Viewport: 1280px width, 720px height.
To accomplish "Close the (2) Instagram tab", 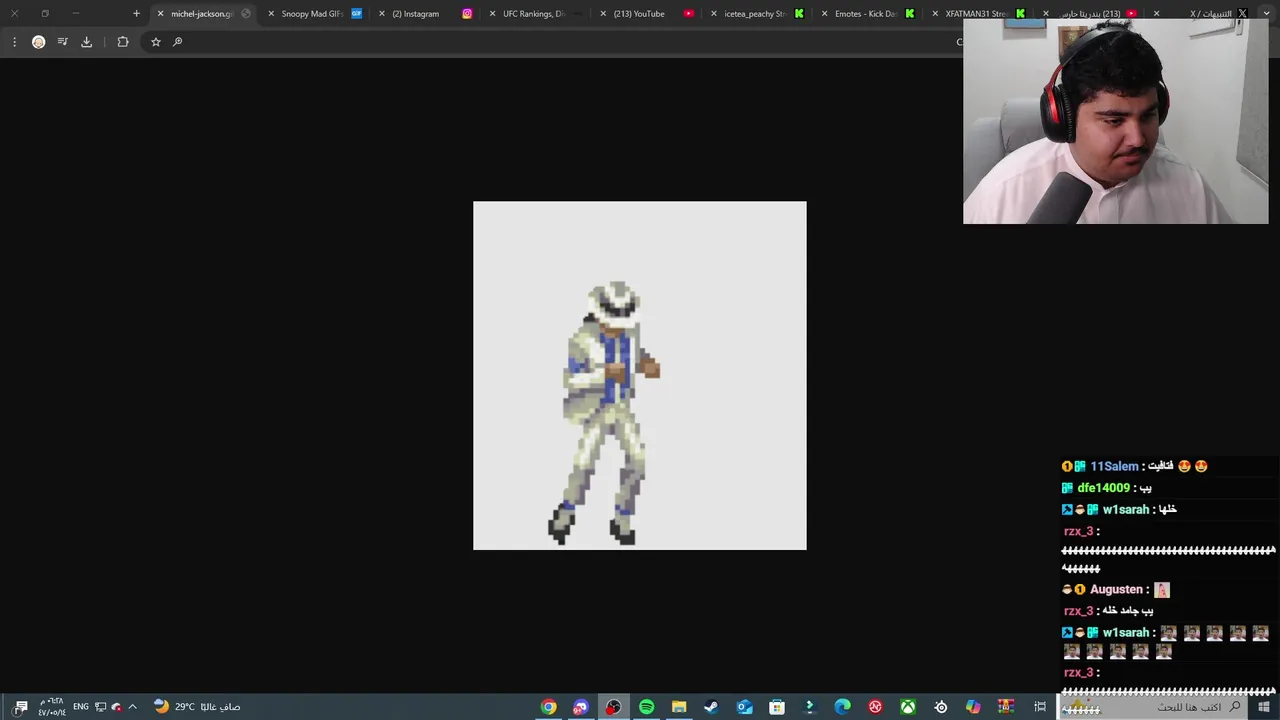I will point(382,14).
